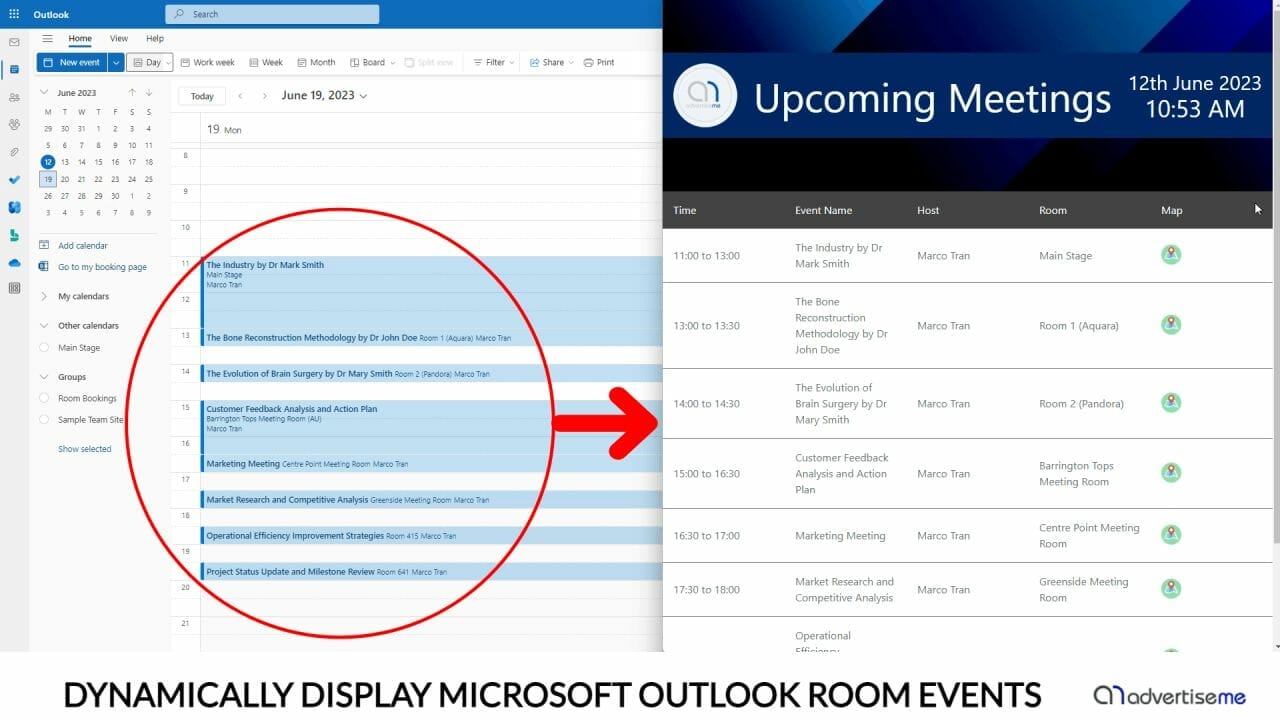Open OneDrive cloud icon in sidebar
Image resolution: width=1280 pixels, height=720 pixels.
pyautogui.click(x=14, y=262)
